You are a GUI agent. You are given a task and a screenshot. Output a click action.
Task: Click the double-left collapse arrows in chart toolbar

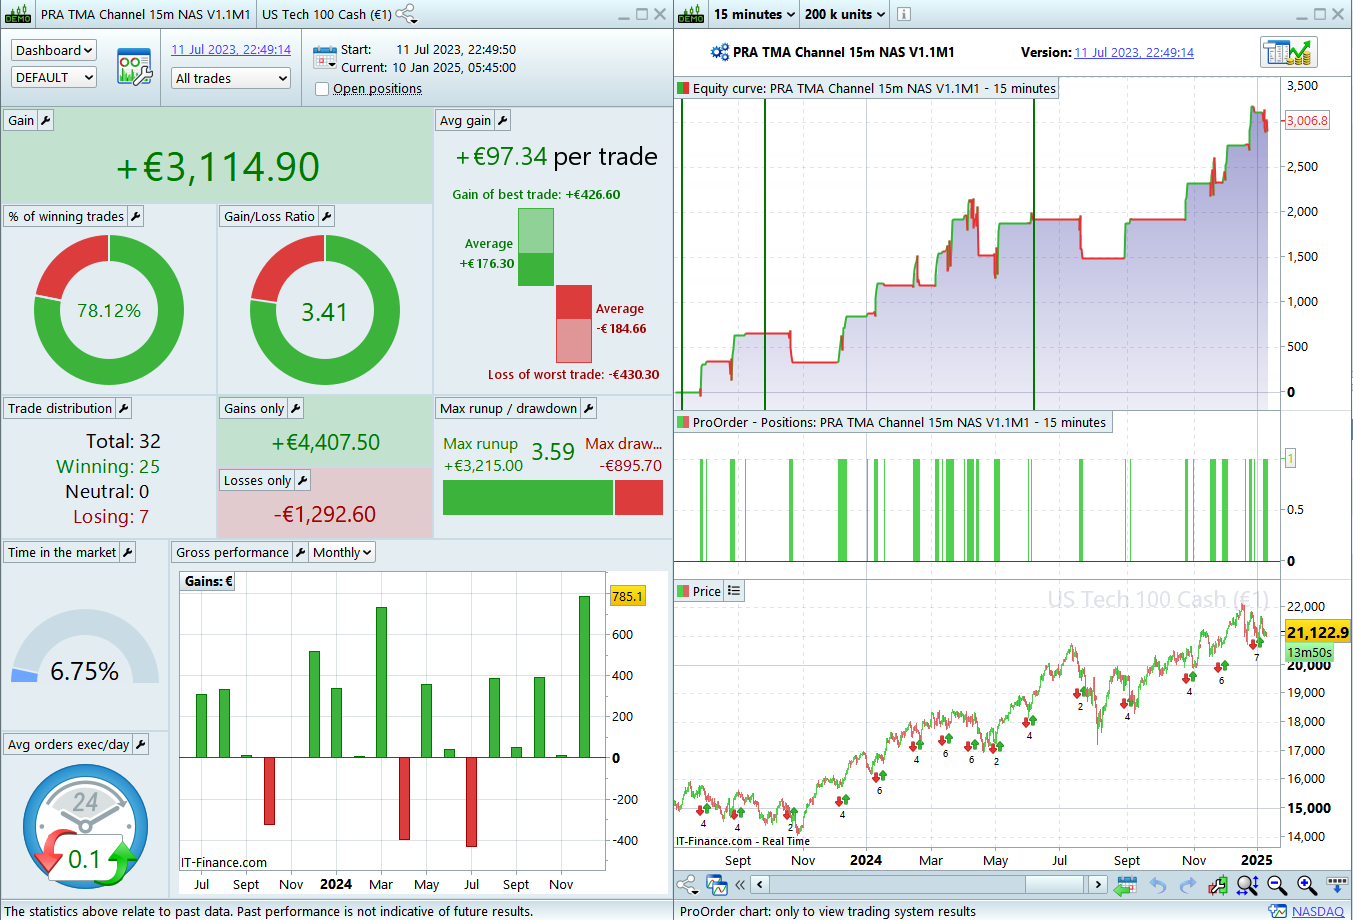[x=740, y=884]
